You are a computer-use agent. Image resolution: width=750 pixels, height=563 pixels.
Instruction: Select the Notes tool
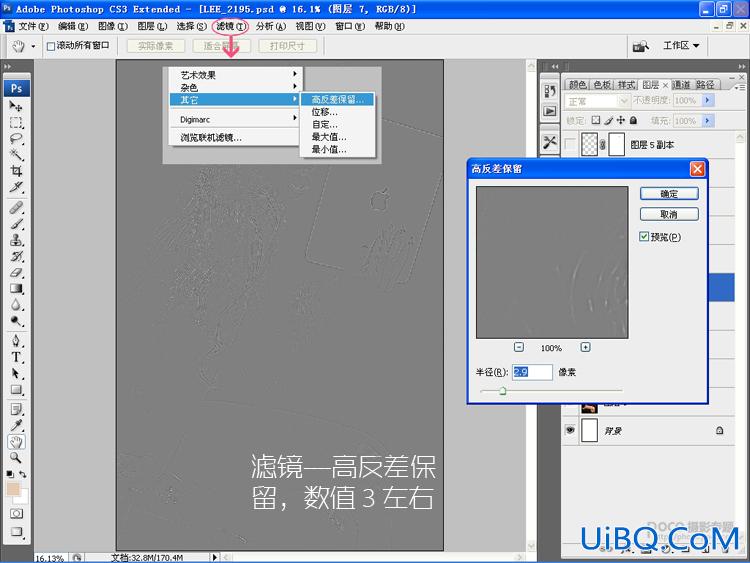(16, 409)
